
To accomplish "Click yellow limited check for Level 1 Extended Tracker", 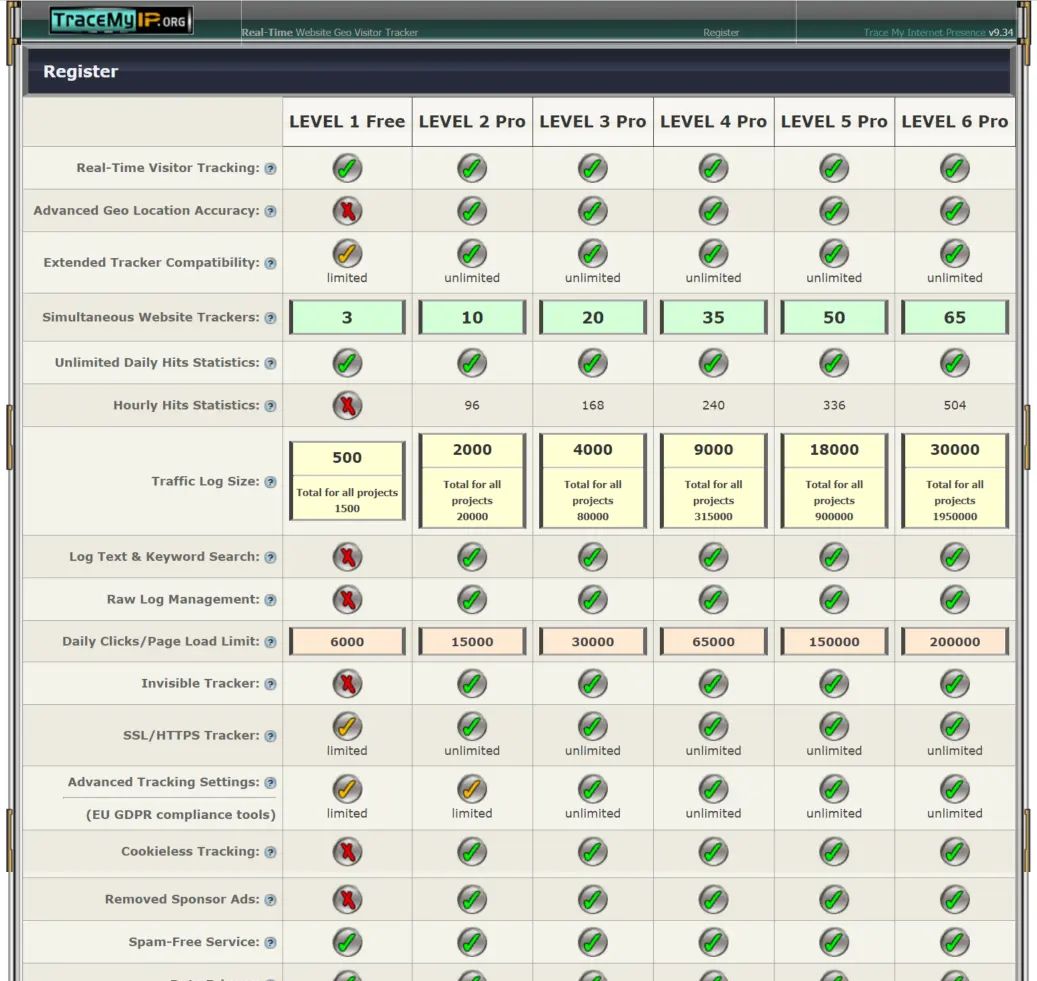I will click(347, 253).
